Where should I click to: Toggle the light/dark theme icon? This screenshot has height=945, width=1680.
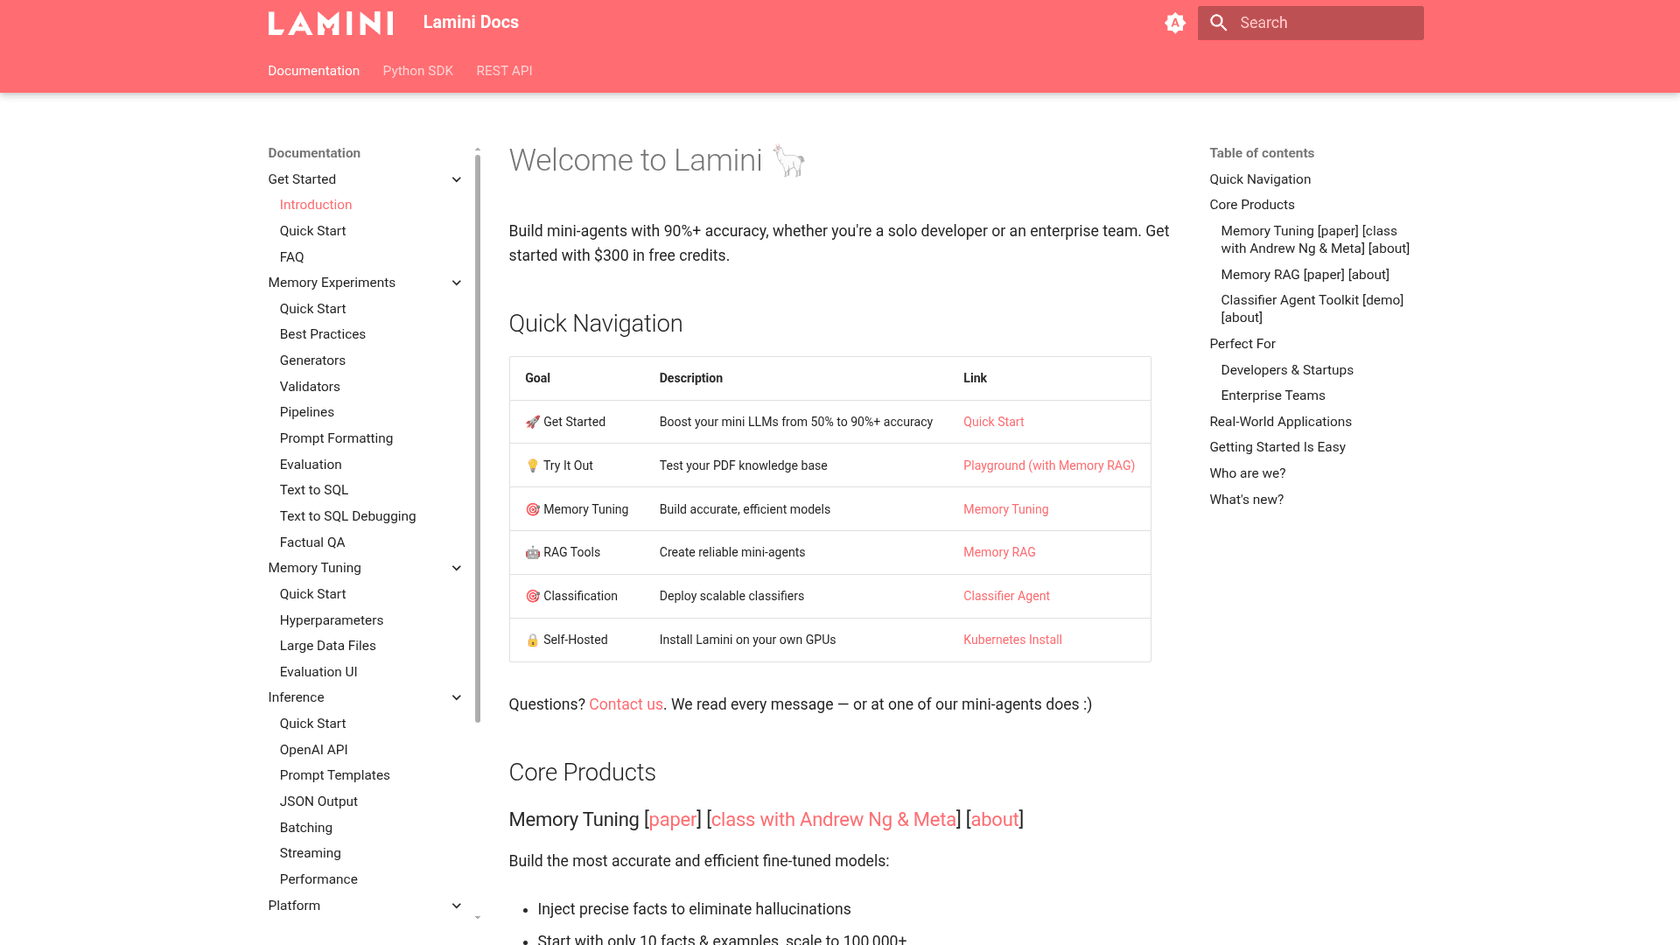[x=1175, y=23]
